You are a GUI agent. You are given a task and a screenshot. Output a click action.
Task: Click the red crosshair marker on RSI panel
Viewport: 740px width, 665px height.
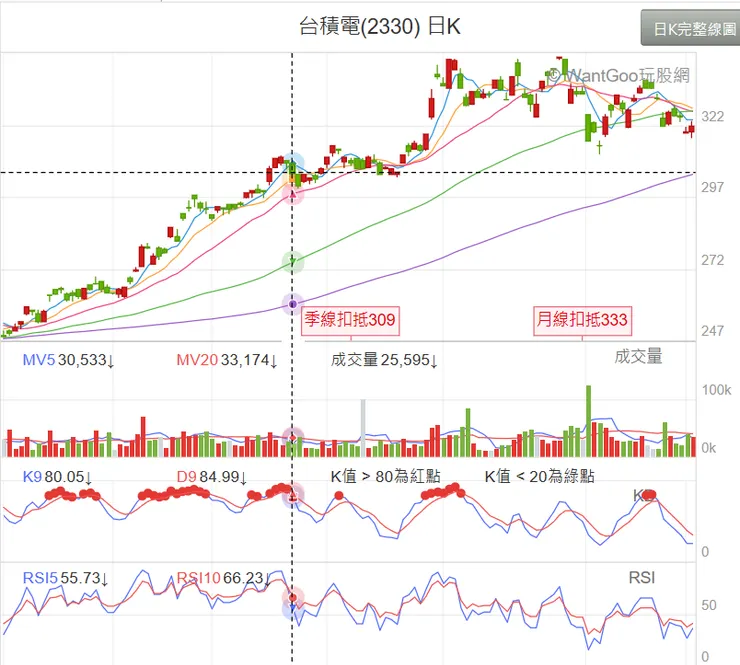293,598
